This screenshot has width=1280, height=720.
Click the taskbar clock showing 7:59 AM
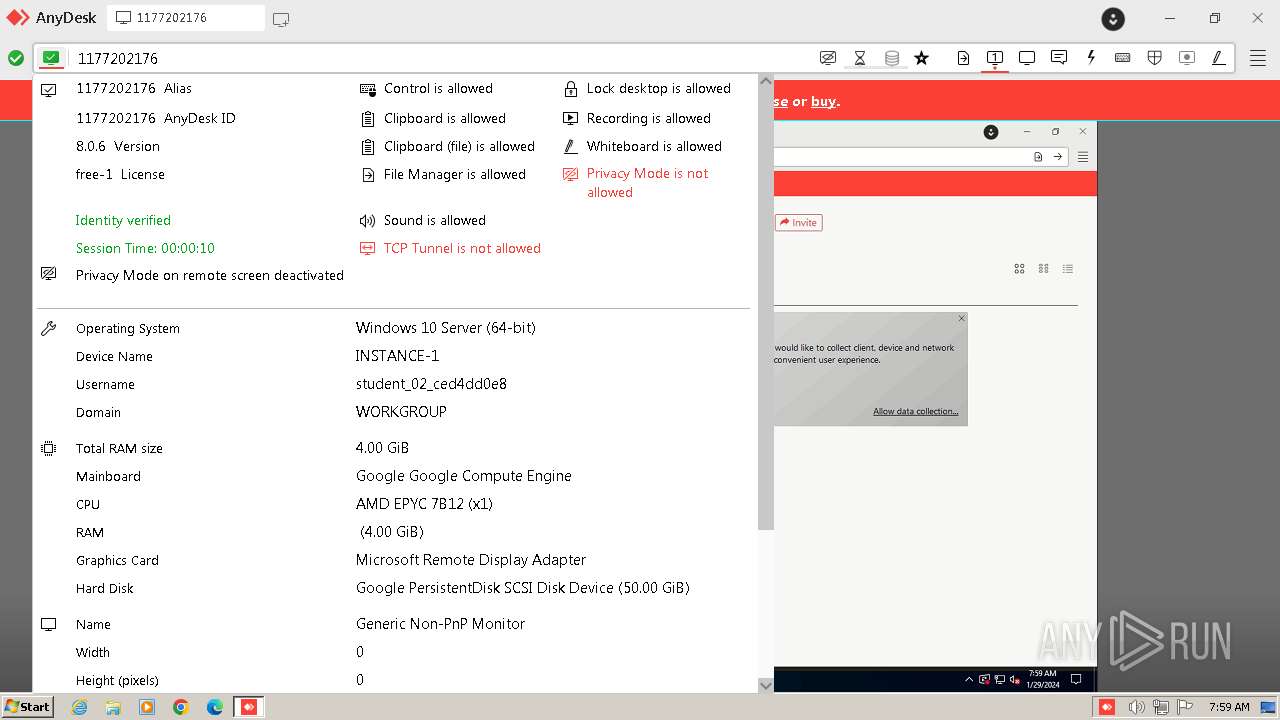[1229, 707]
